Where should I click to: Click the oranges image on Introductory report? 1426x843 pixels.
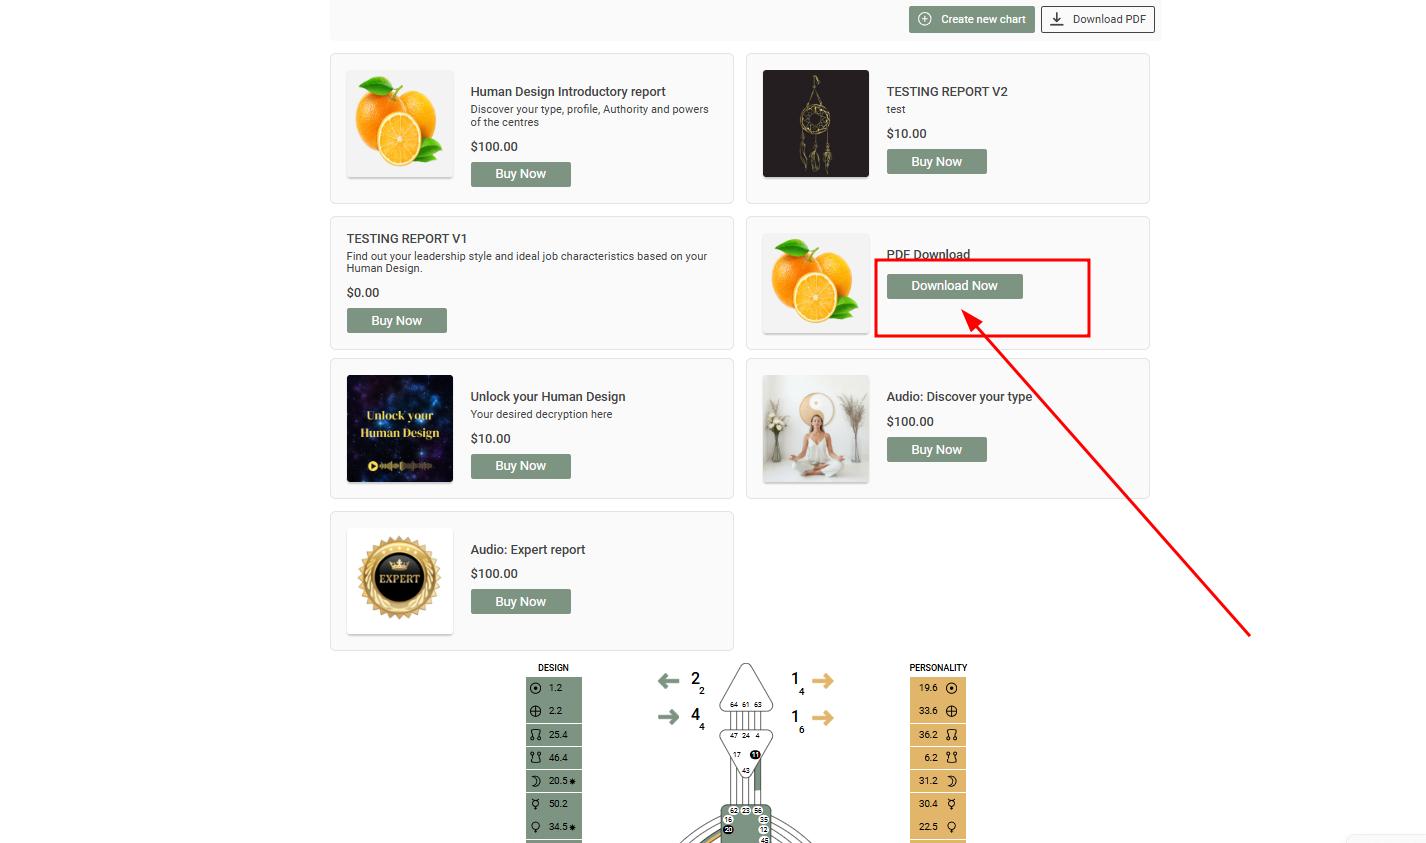400,124
